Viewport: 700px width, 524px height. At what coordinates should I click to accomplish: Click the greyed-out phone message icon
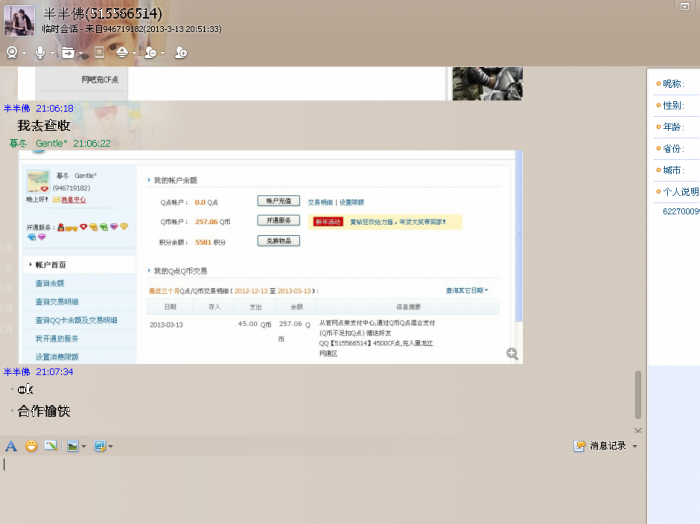99,53
